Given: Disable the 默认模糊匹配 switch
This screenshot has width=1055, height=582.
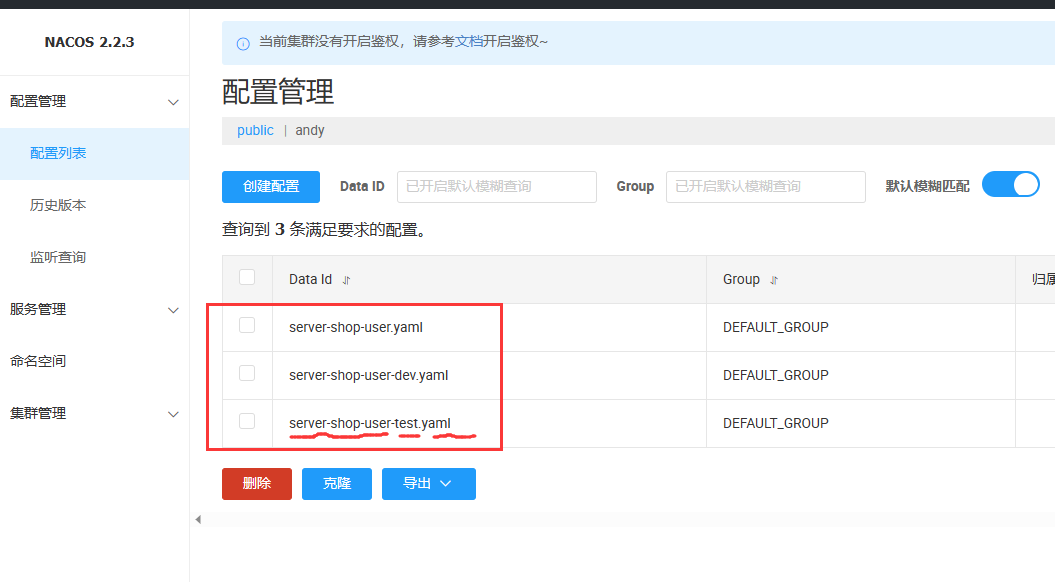Looking at the screenshot, I should [1011, 184].
